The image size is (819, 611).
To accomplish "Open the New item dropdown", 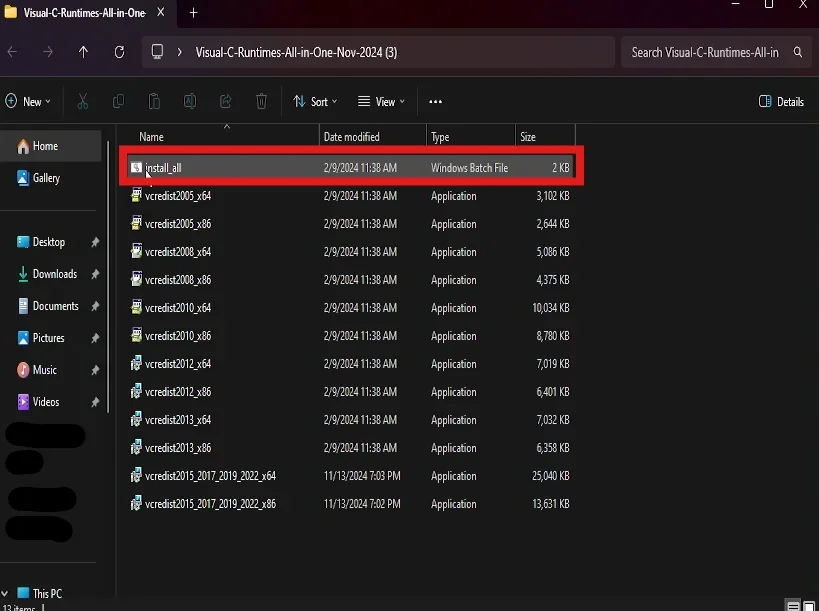I will coord(28,101).
